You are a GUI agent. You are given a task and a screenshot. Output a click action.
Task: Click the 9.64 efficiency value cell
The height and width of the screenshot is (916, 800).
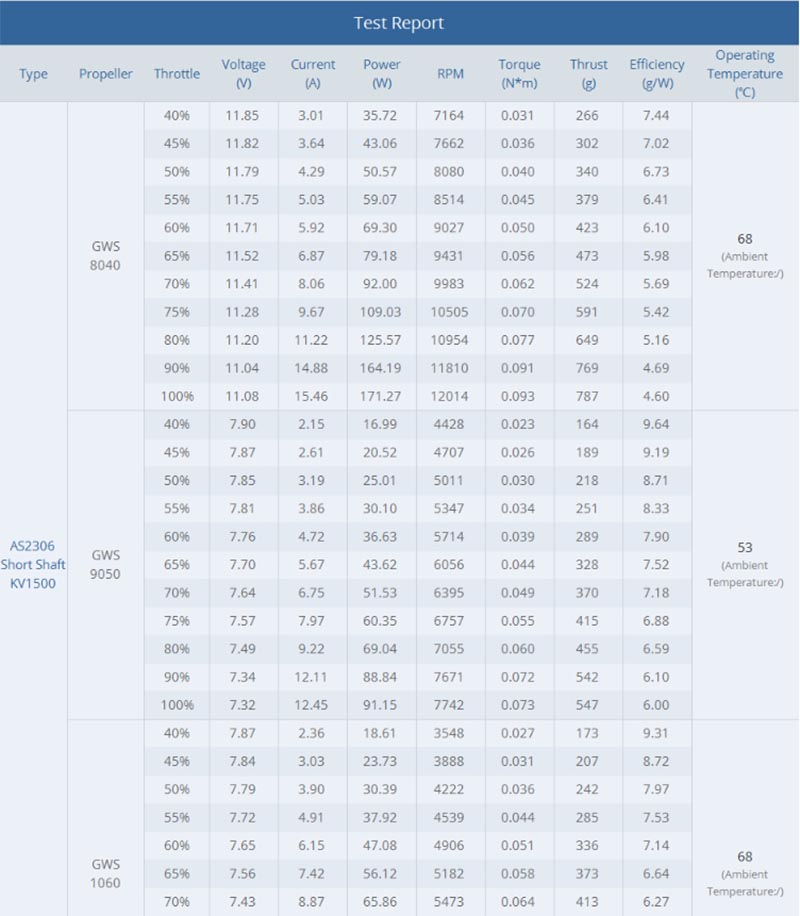click(656, 424)
